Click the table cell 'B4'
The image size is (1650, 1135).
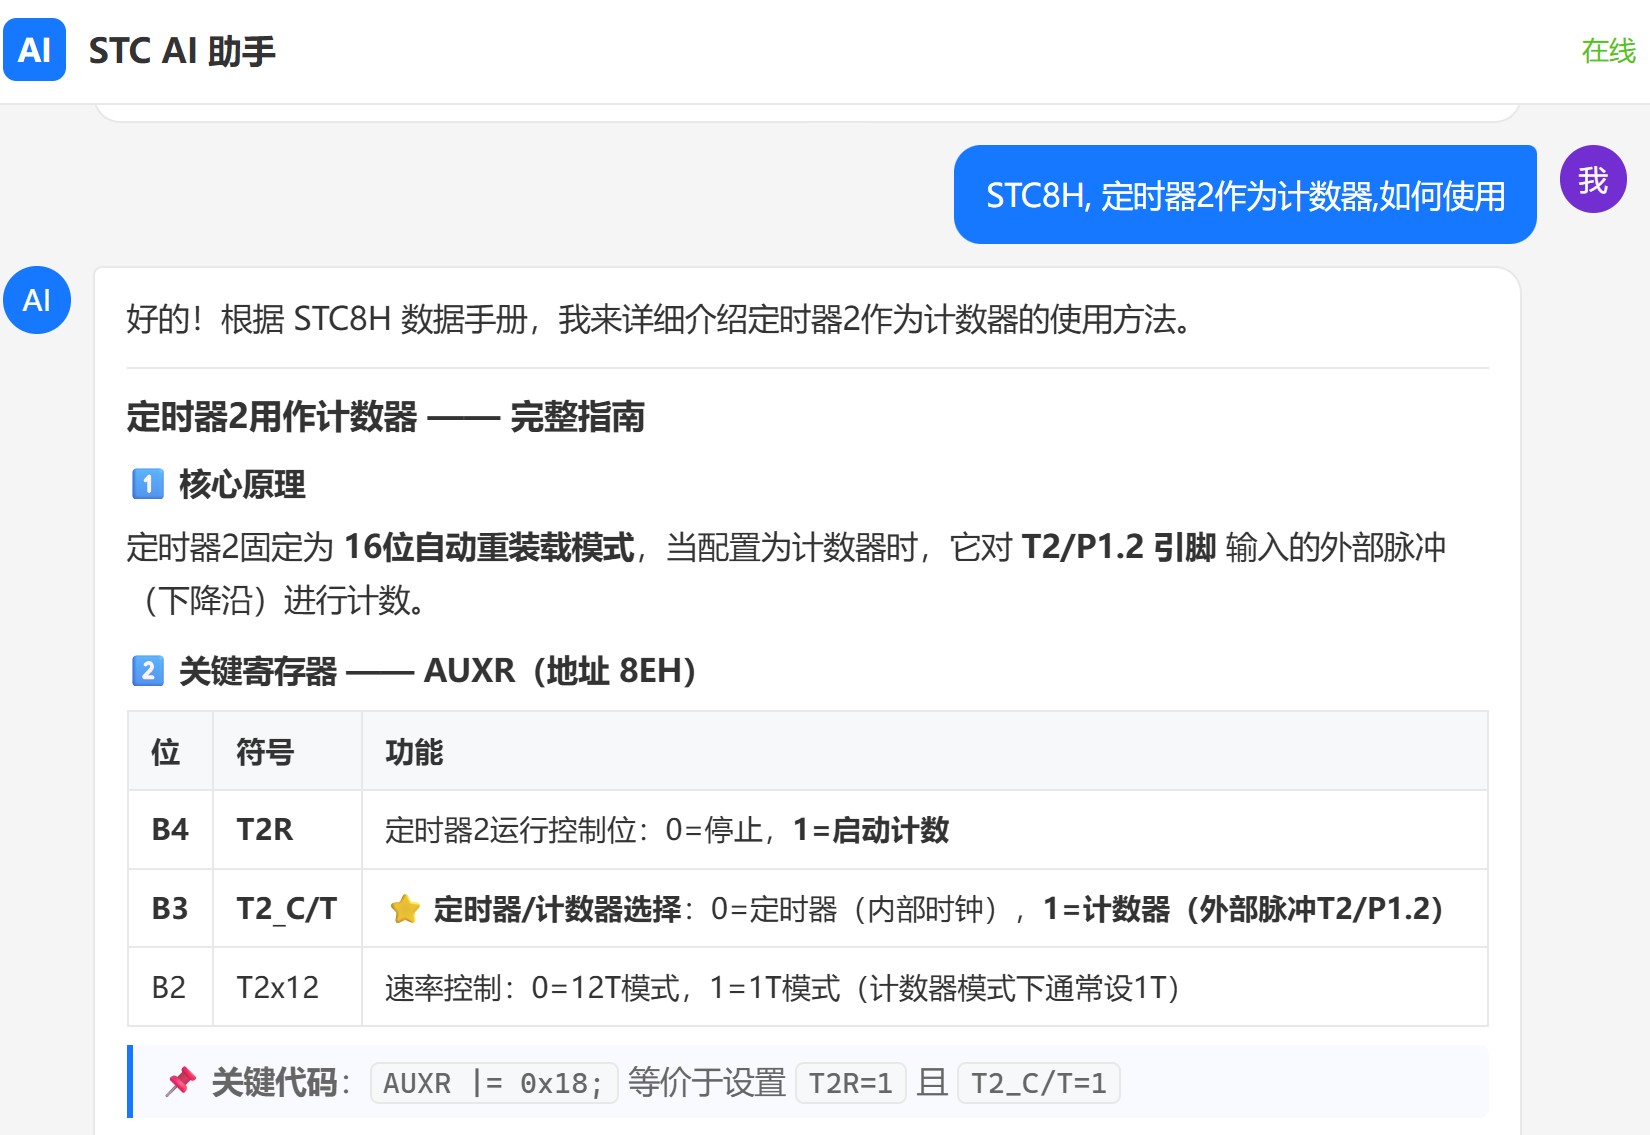(x=170, y=830)
